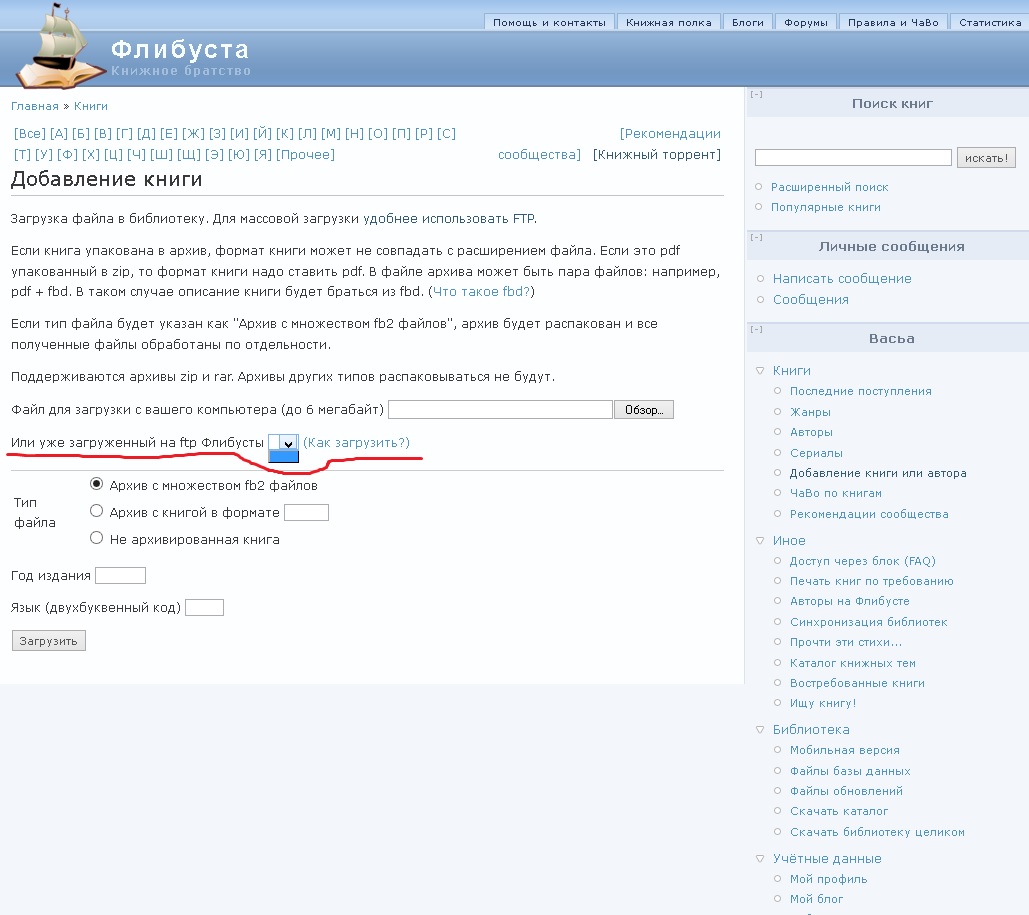Select Архив с множеством fb2 файлов radio
This screenshot has height=915, width=1029.
coord(96,484)
